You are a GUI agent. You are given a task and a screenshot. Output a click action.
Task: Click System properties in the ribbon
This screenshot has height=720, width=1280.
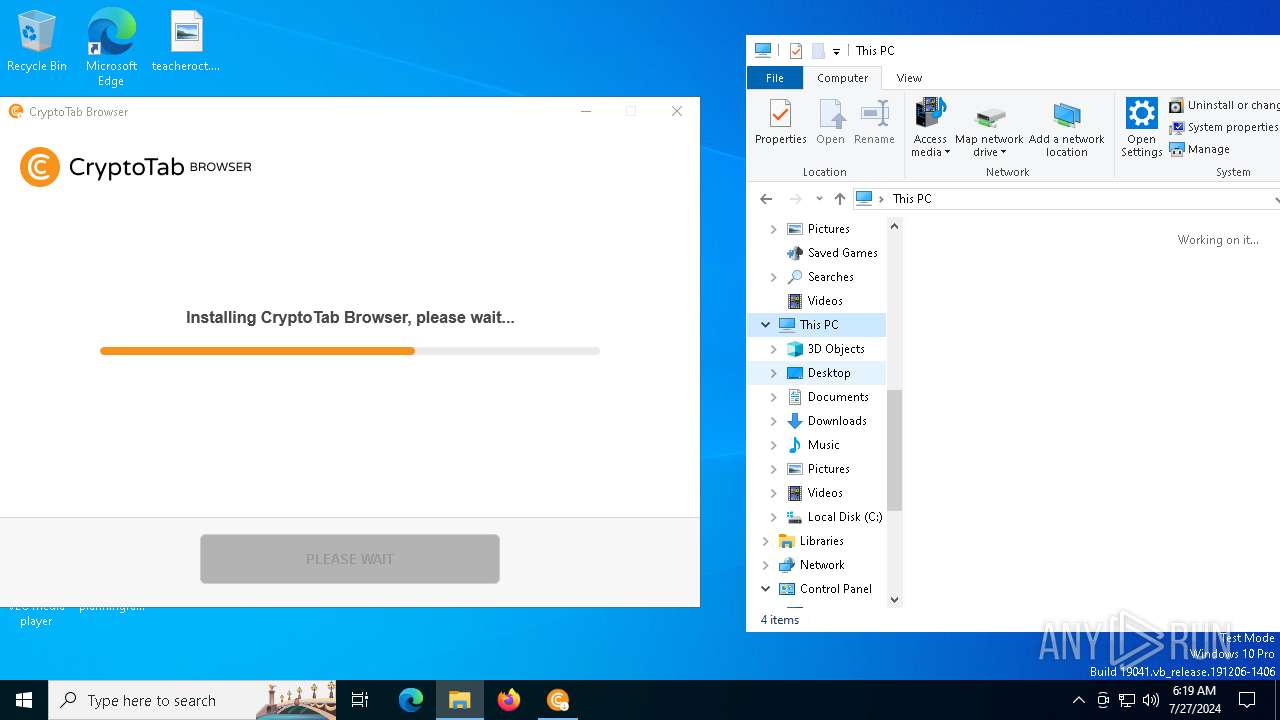[x=1224, y=127]
